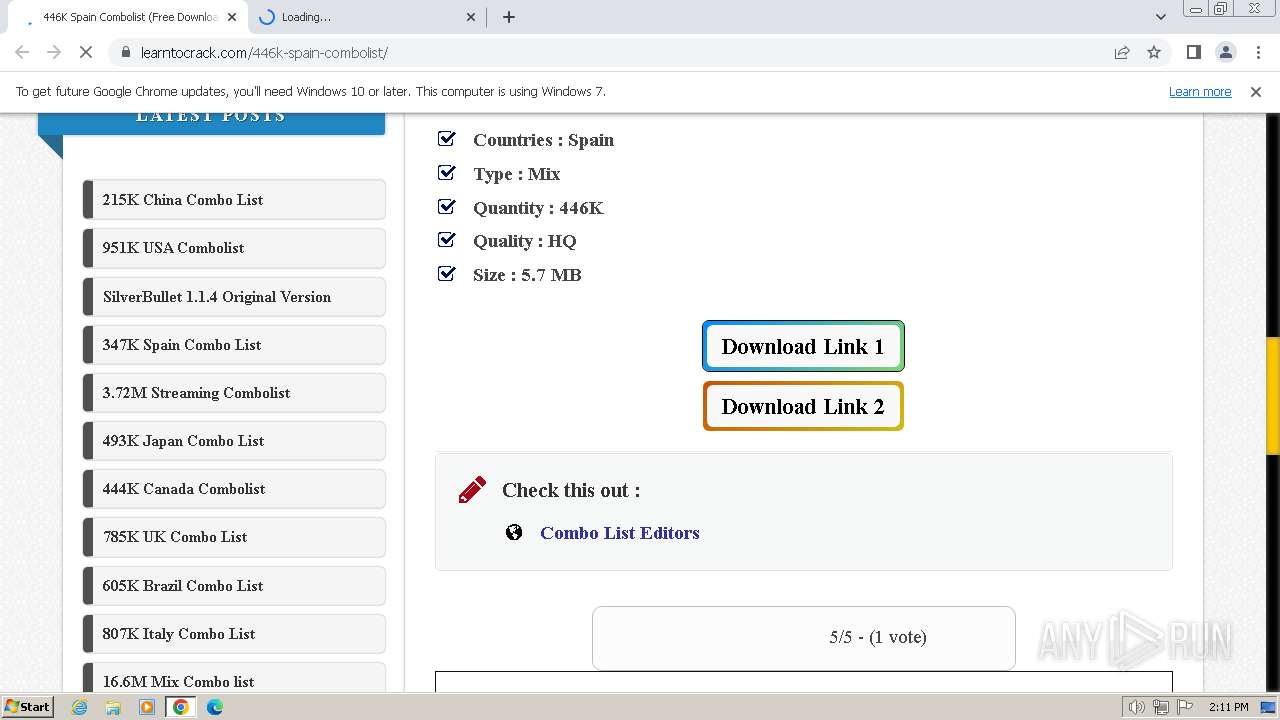The image size is (1280, 720).
Task: Dismiss the Chrome update notification bar
Action: (x=1256, y=91)
